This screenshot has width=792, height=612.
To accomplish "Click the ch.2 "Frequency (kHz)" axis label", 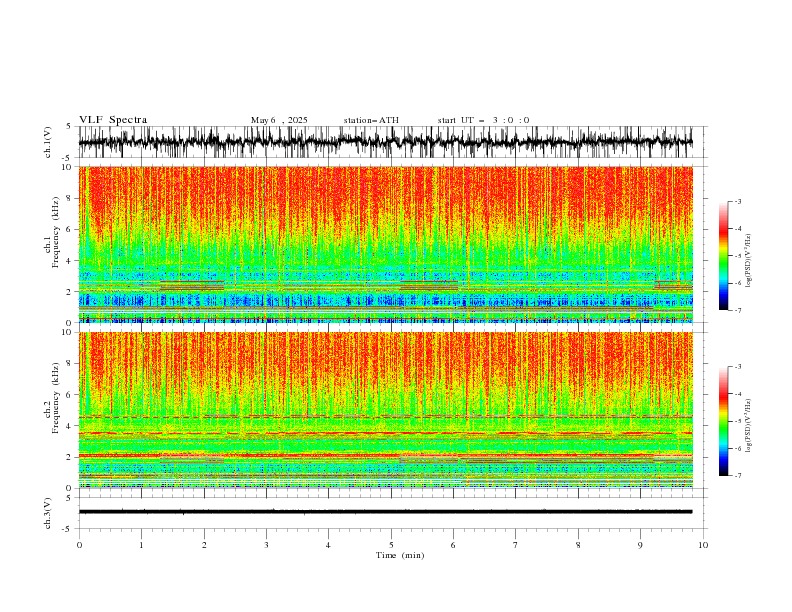I will coord(55,397).
